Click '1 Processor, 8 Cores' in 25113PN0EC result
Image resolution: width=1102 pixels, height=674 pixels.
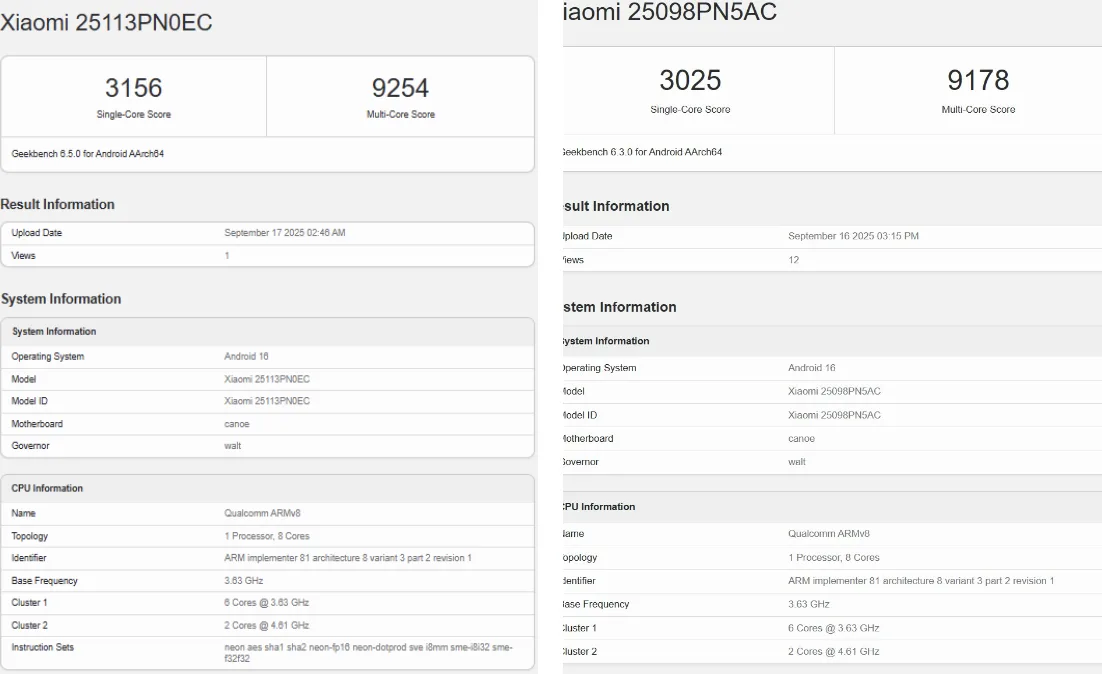pos(267,536)
